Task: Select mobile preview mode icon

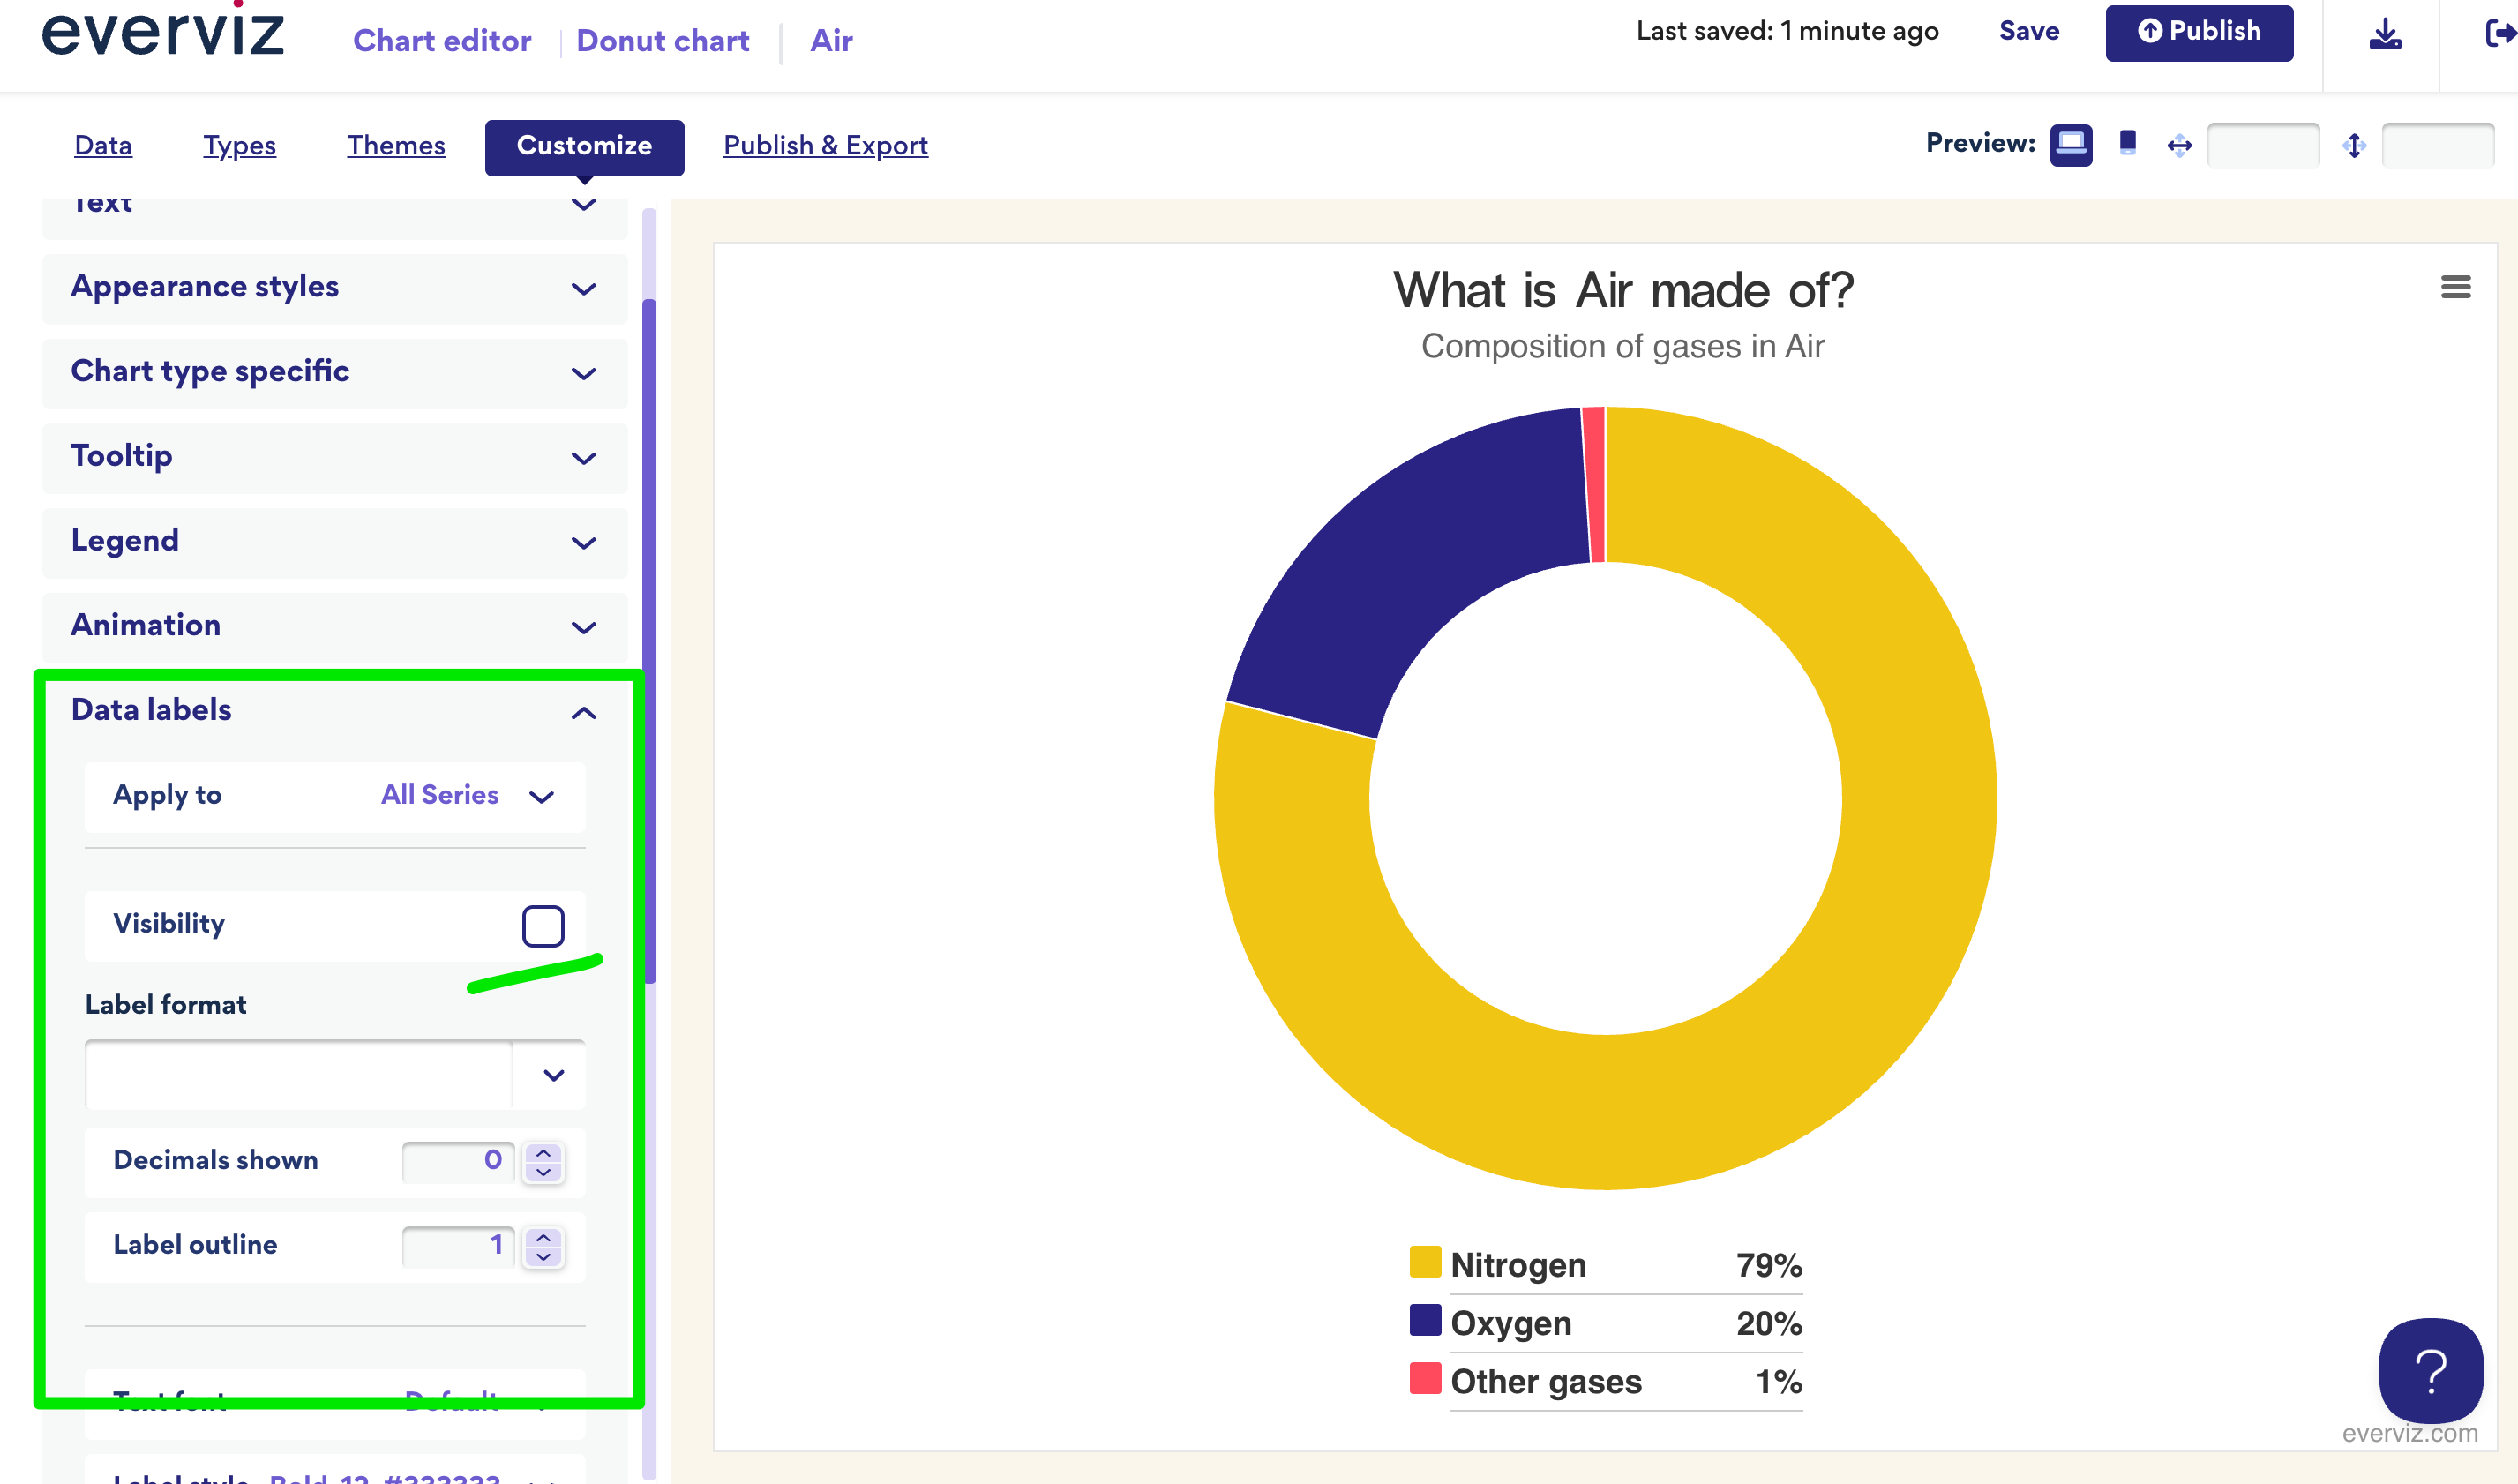Action: pos(2127,144)
